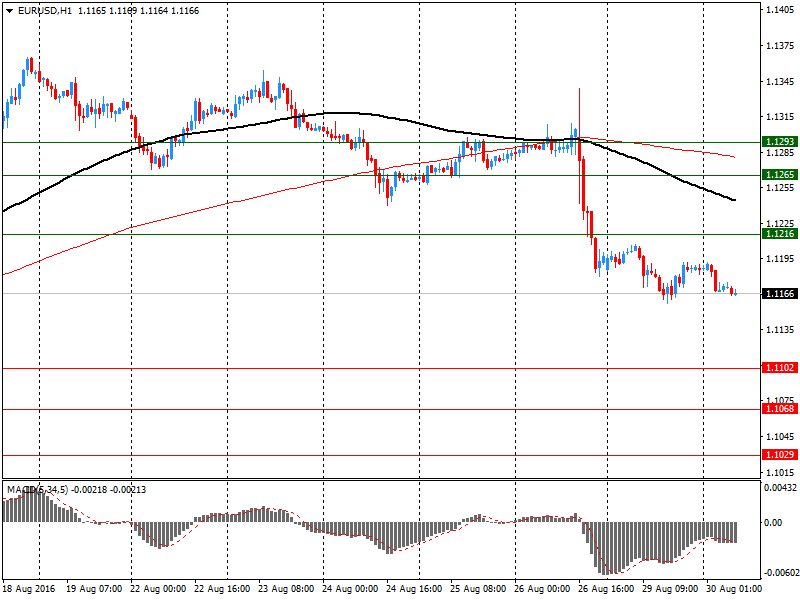Click the 23 Aug 08:00 time label
800x600 pixels.
[286, 589]
